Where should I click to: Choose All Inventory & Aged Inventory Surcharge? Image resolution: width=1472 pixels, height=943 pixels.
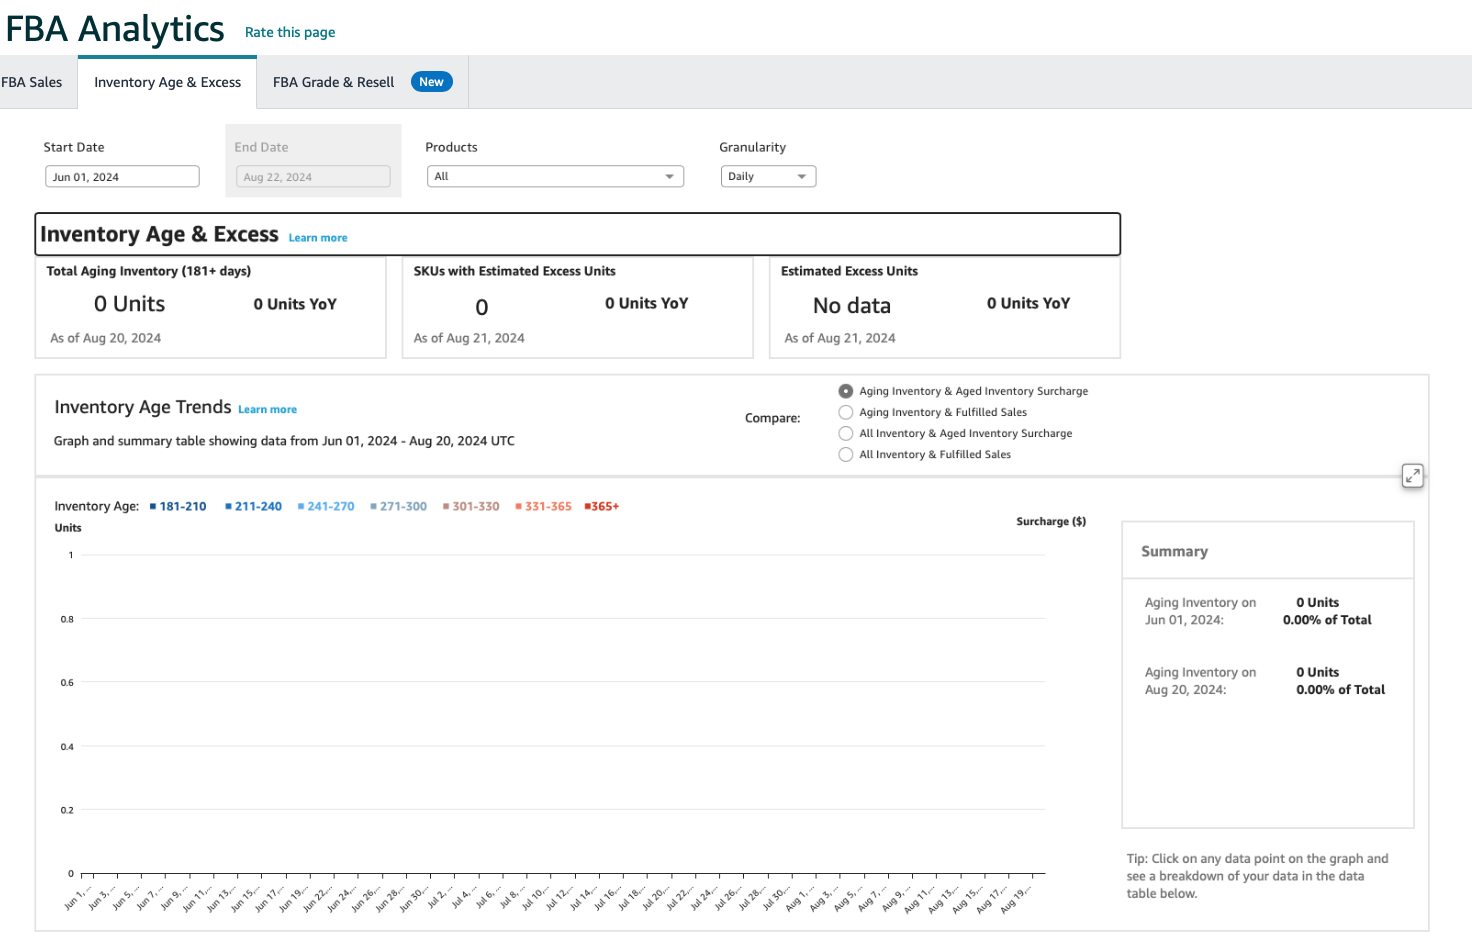[x=846, y=433]
